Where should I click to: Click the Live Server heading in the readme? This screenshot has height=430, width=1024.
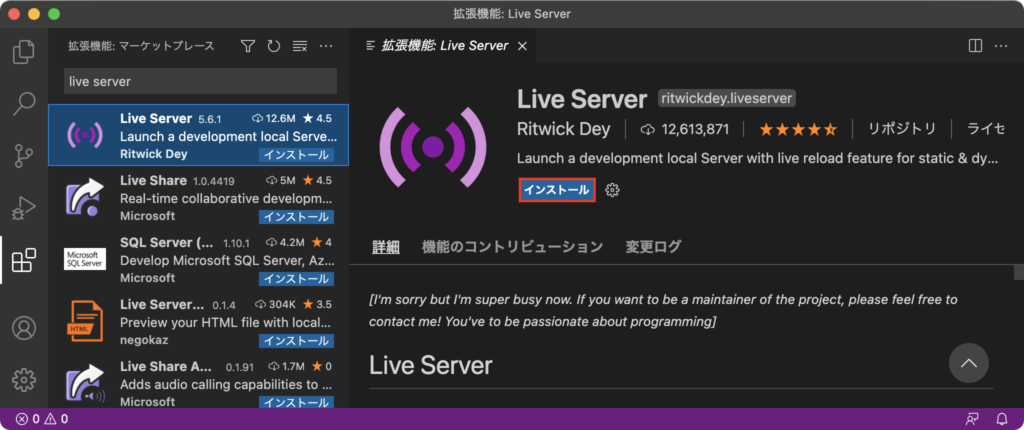[x=430, y=365]
